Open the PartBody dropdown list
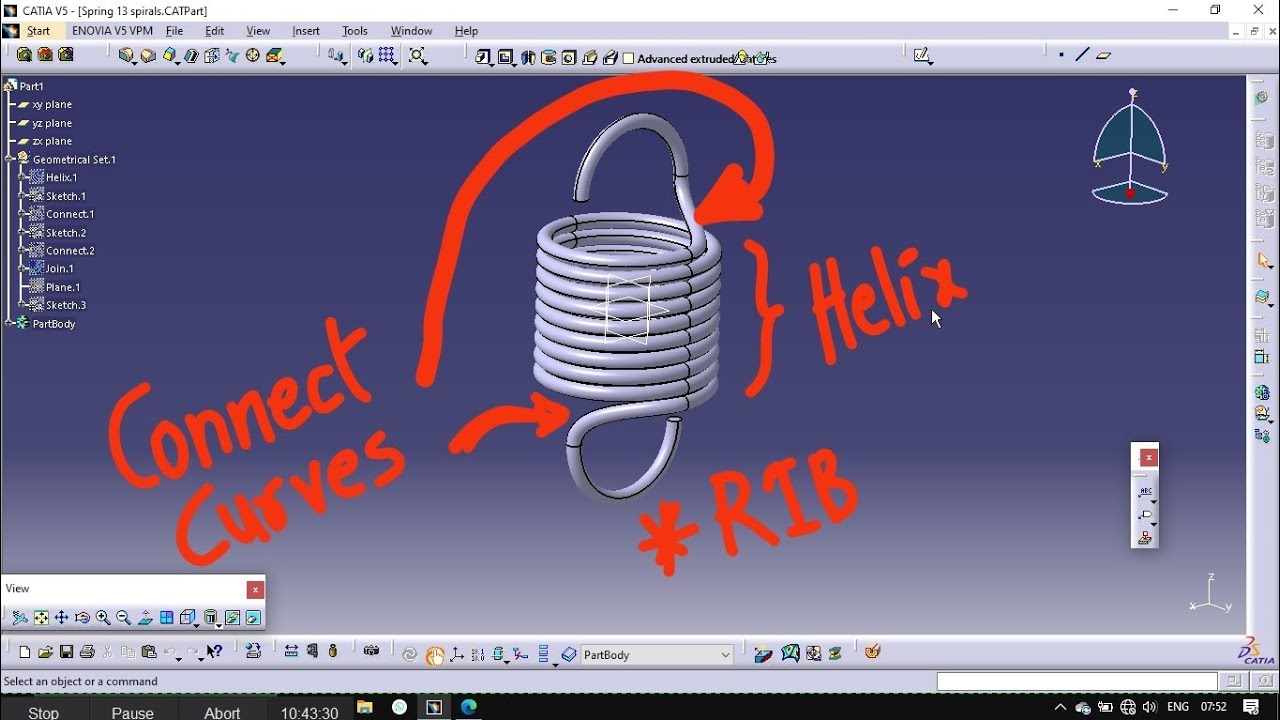1280x720 pixels. 726,655
